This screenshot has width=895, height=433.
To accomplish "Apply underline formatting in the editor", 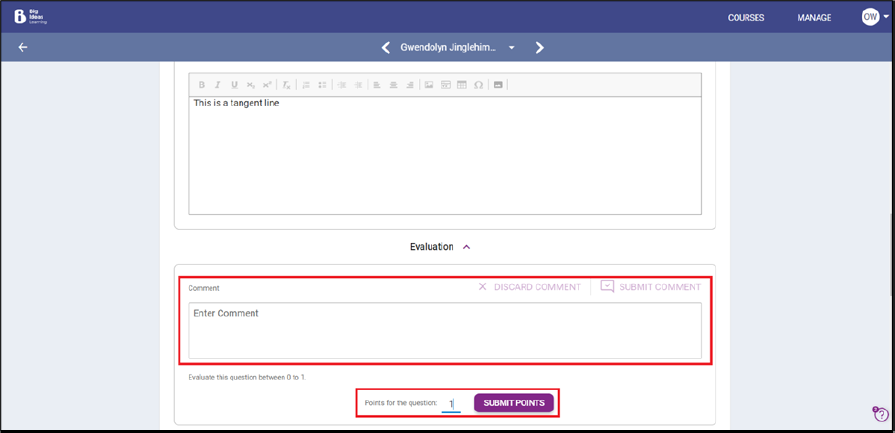I will coord(234,85).
